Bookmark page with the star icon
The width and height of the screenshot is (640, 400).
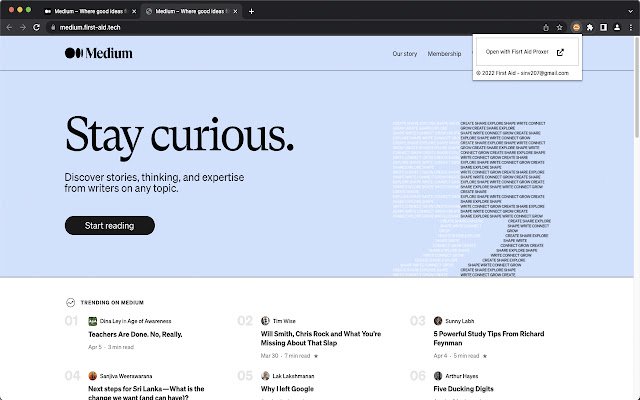(x=560, y=27)
